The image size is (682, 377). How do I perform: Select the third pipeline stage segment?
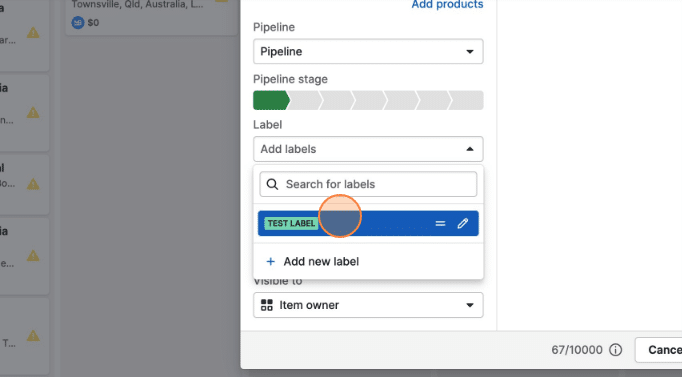click(x=338, y=100)
